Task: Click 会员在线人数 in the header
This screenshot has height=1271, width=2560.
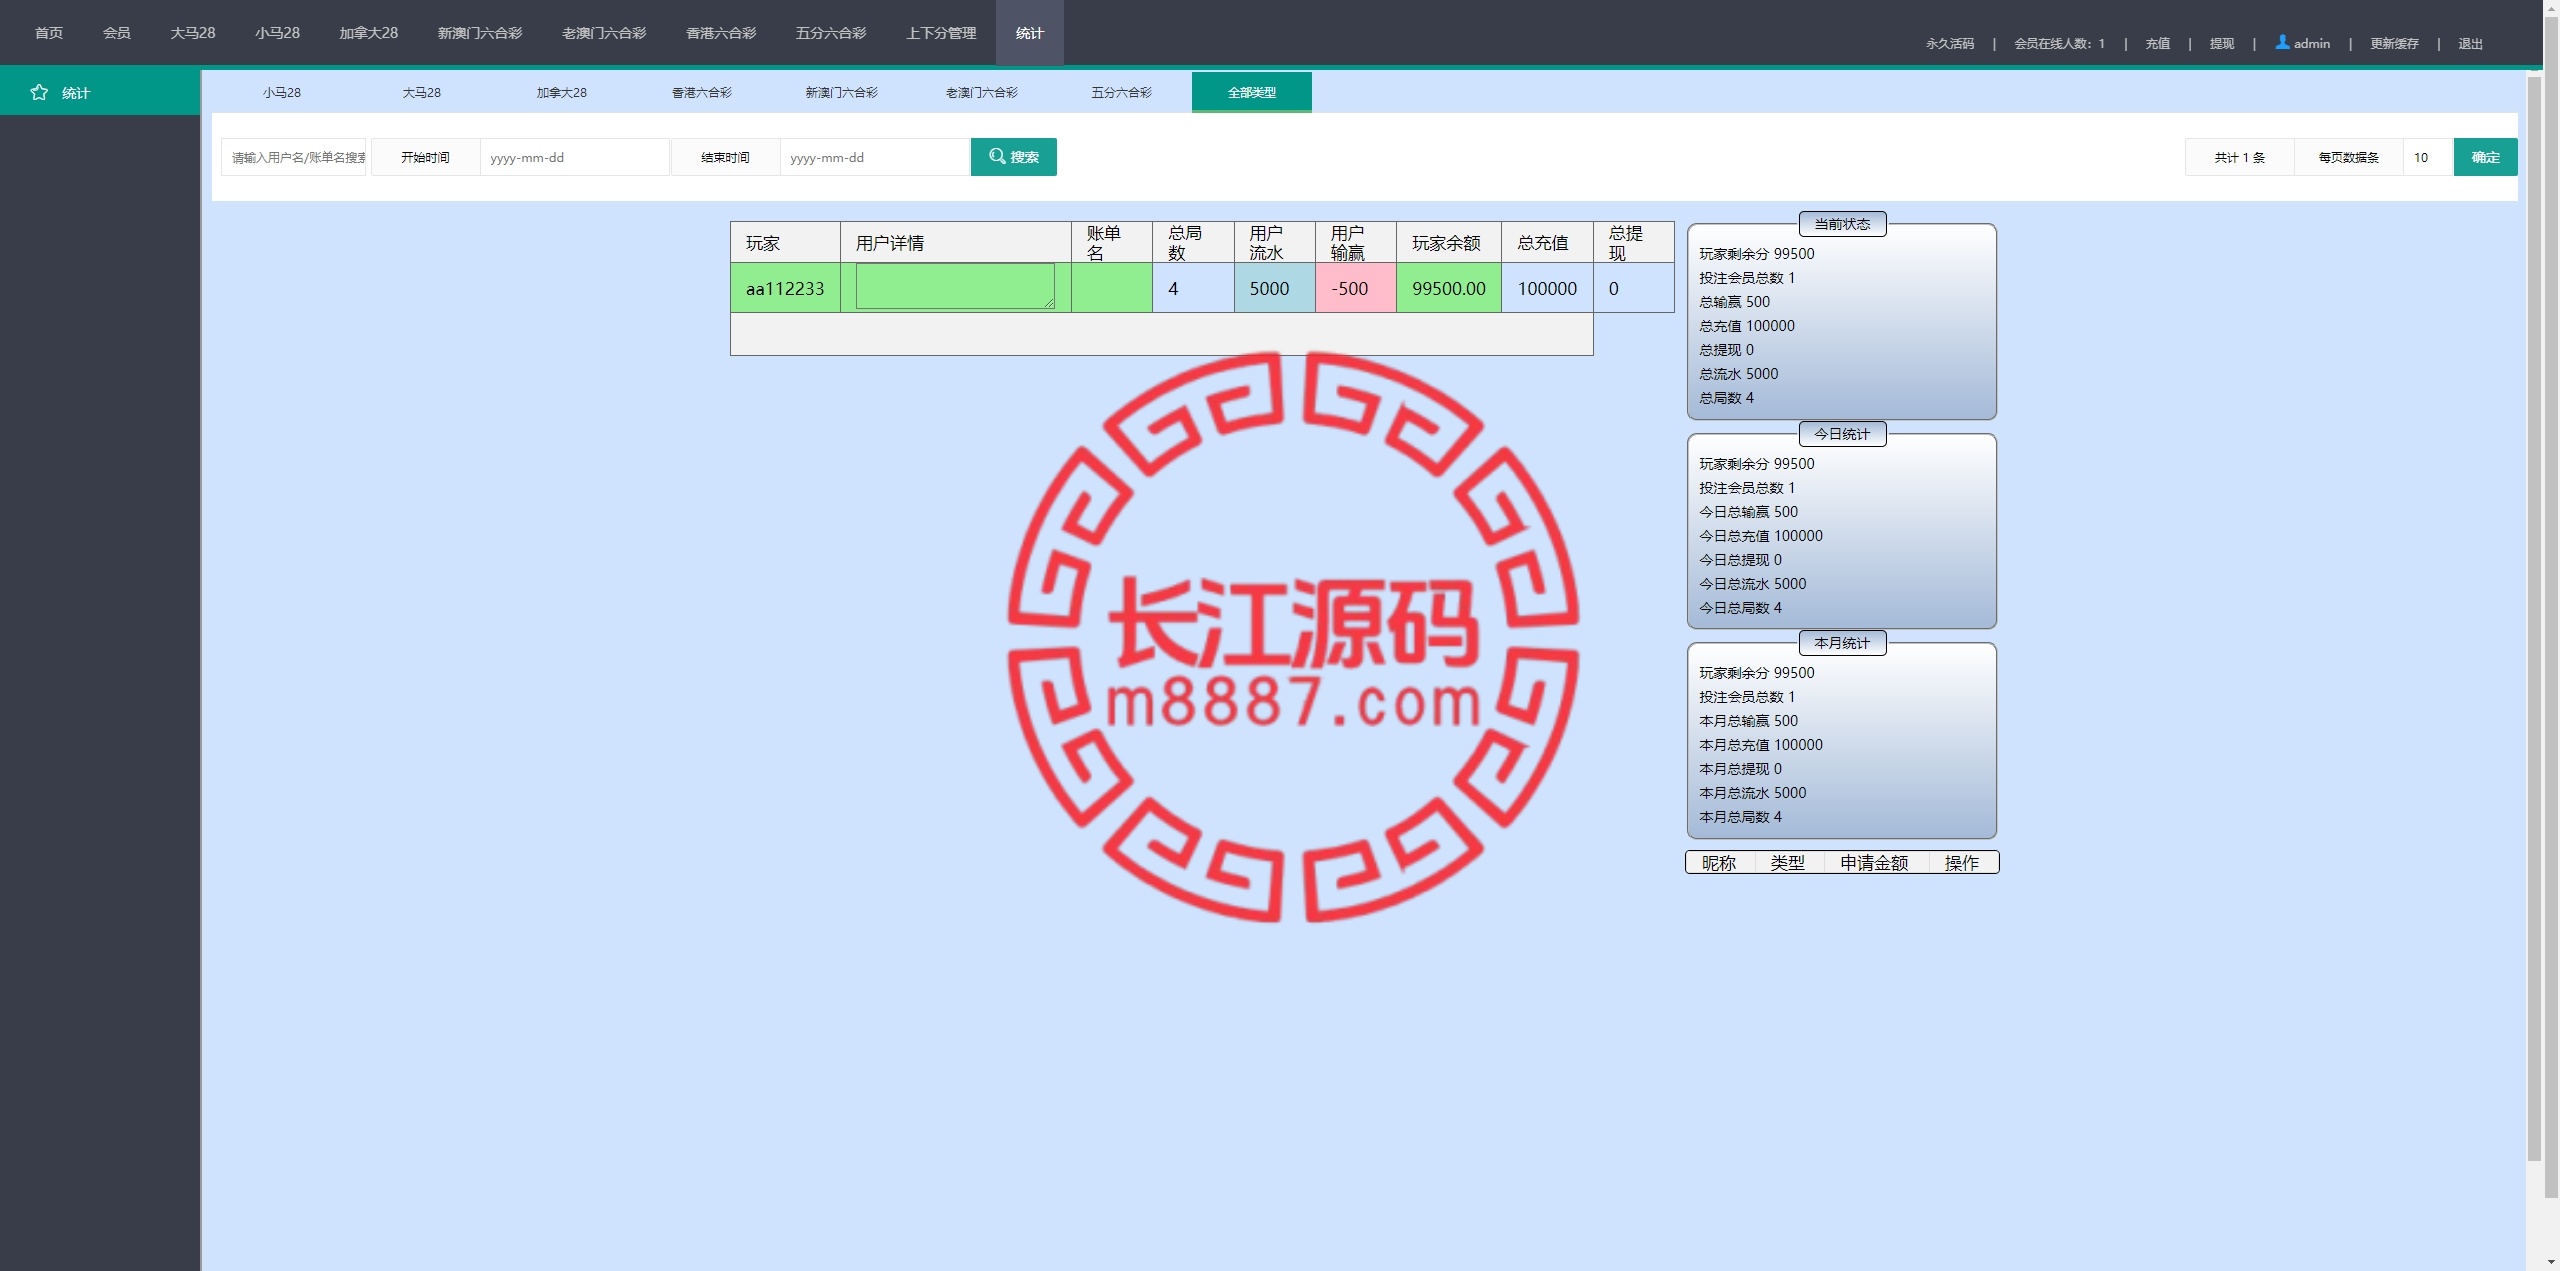Action: (2059, 43)
